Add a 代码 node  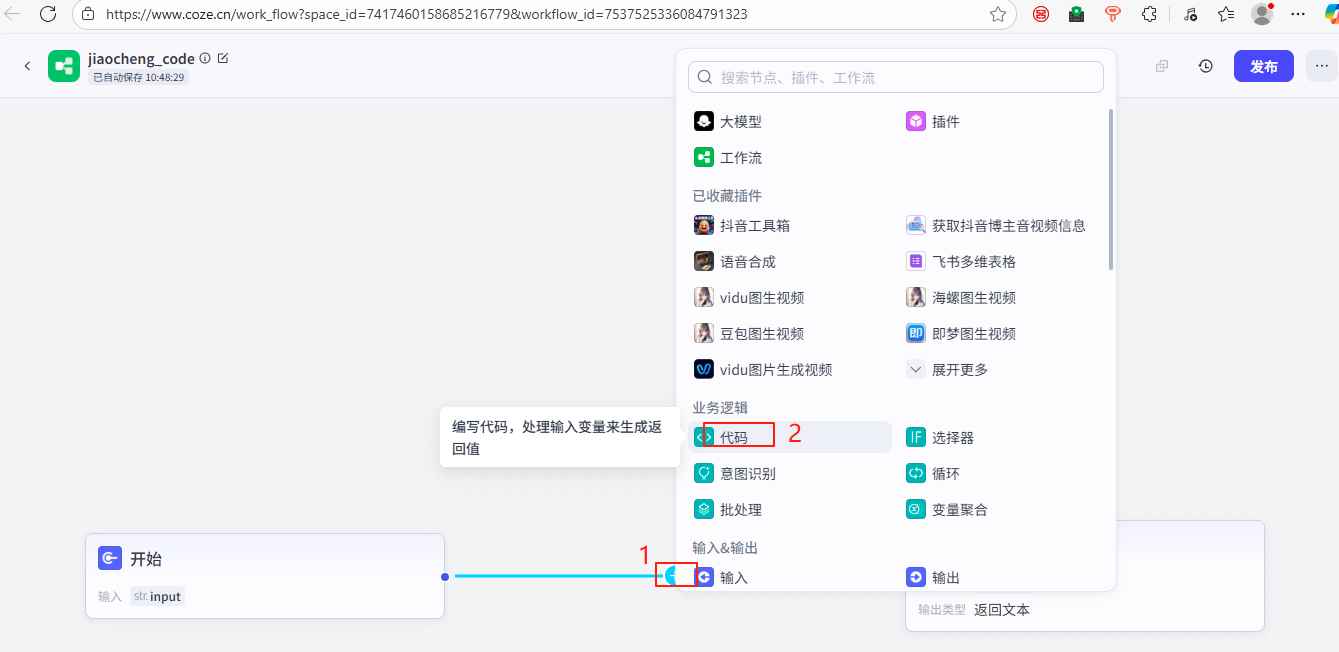[790, 437]
